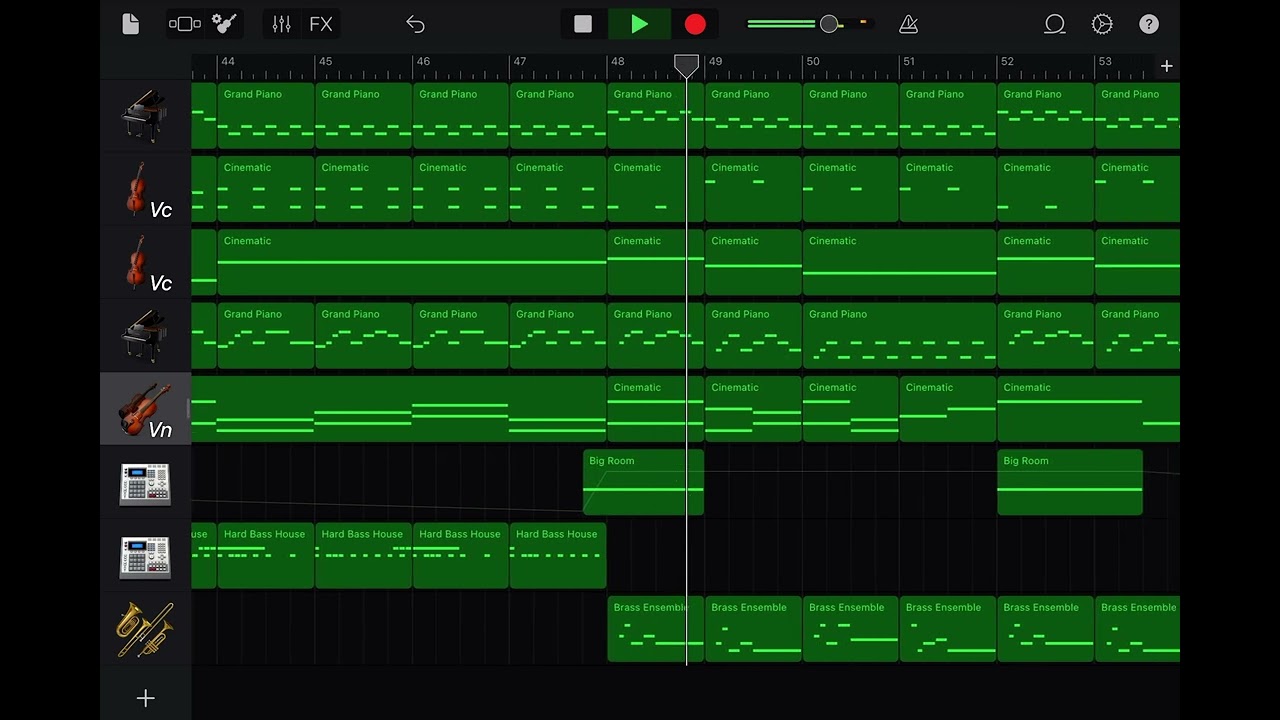Jump to bar 53 on the ruler
The width and height of the screenshot is (1280, 720).
pos(1104,62)
